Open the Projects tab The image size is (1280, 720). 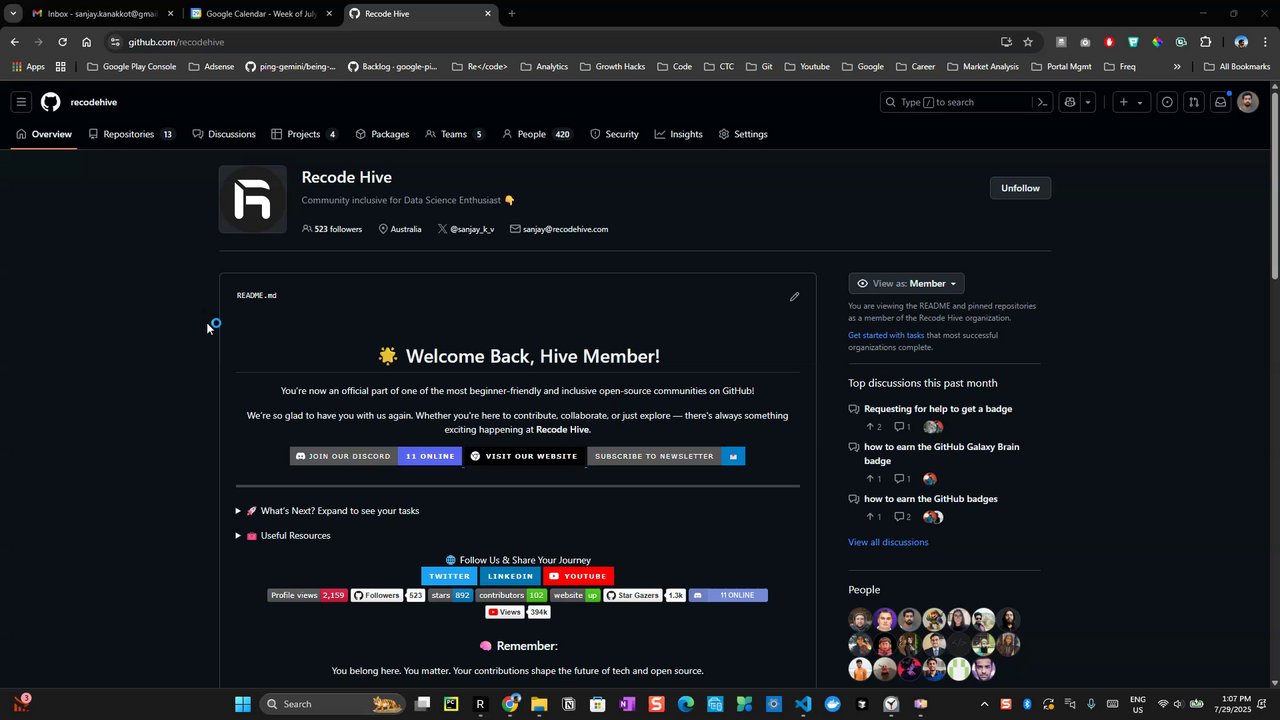(x=305, y=134)
